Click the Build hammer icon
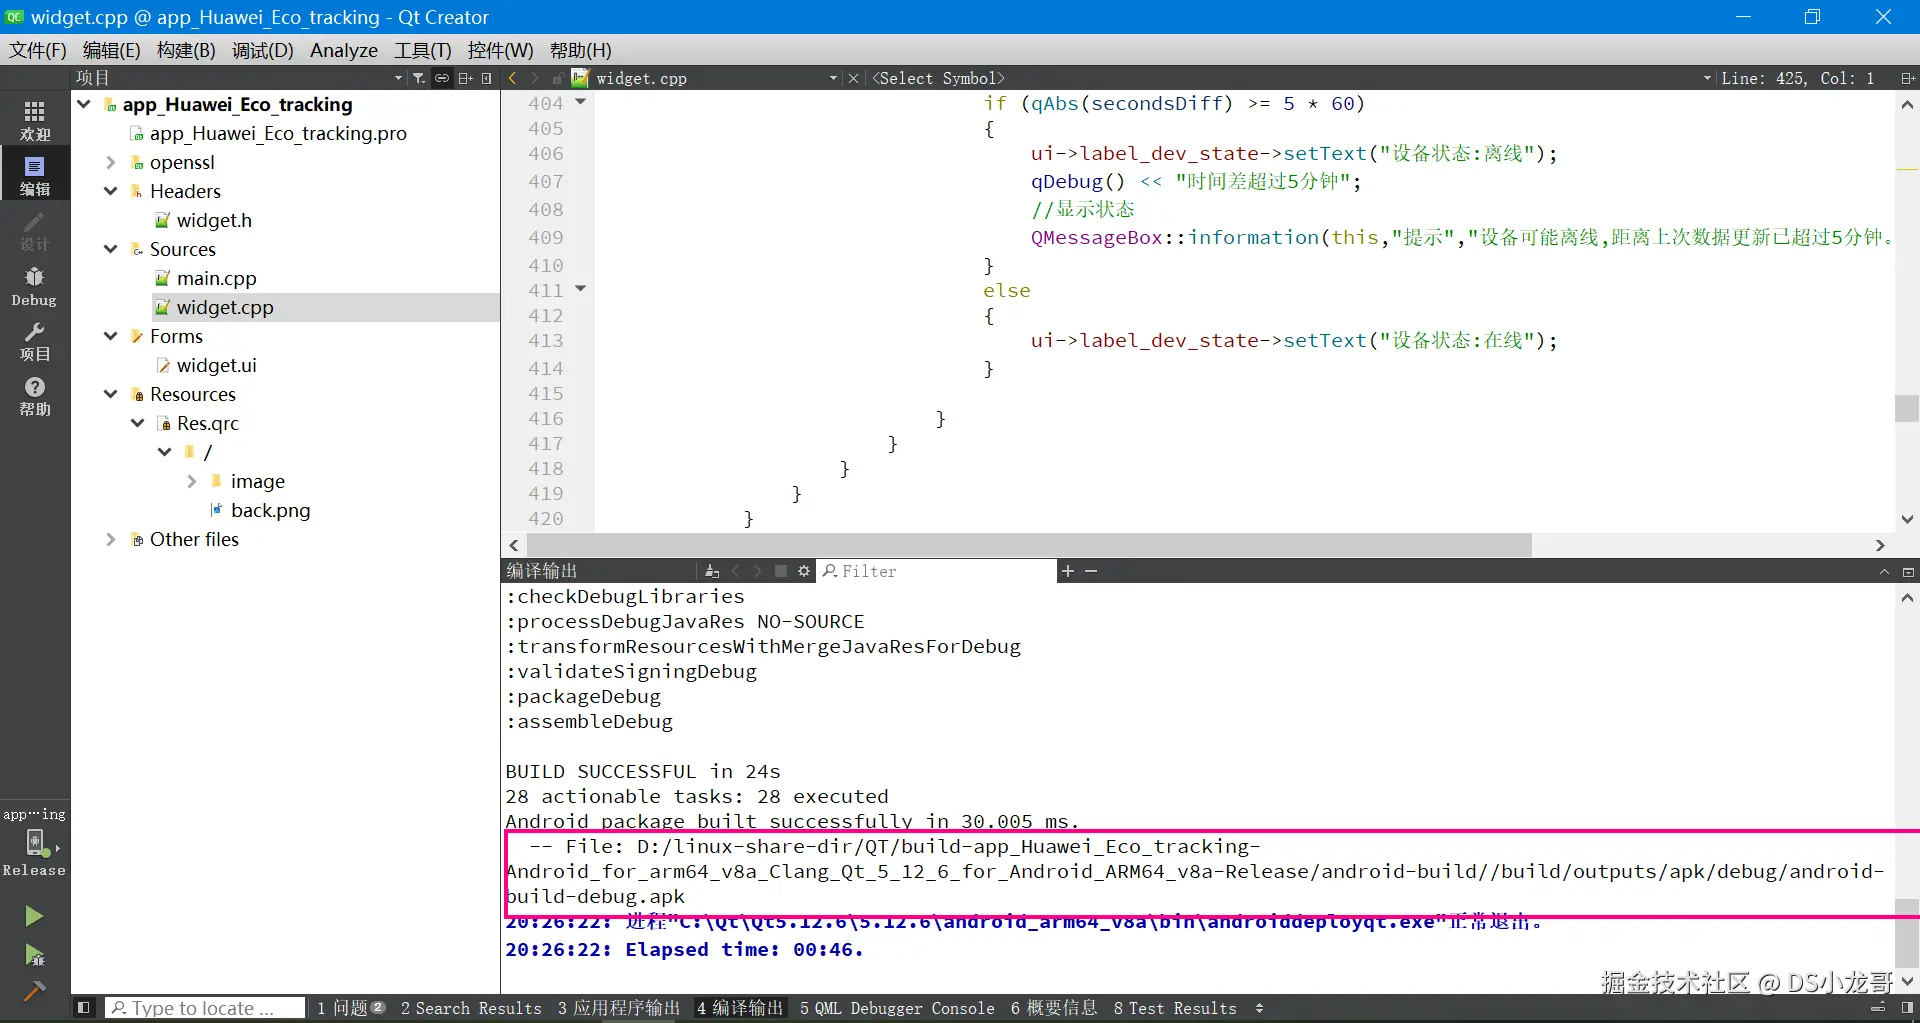1920x1023 pixels. click(34, 991)
